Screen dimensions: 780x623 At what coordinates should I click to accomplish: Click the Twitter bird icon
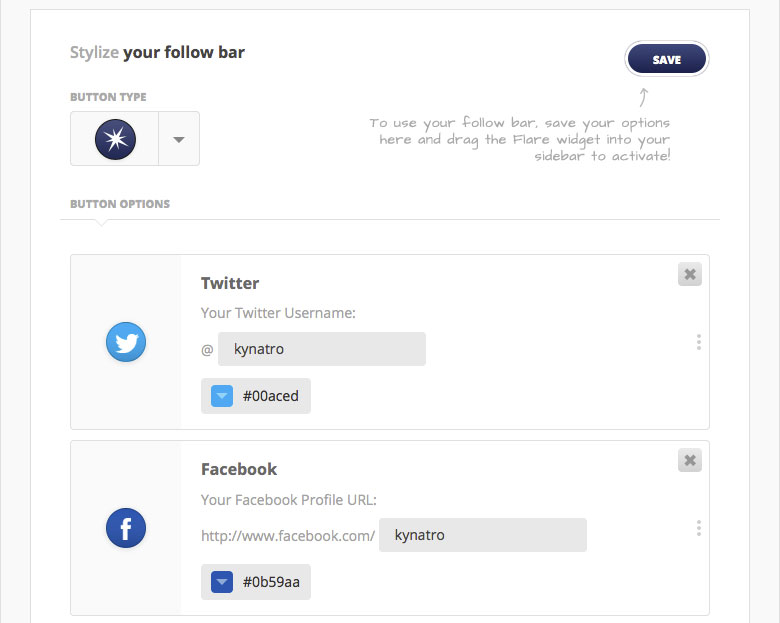[126, 342]
